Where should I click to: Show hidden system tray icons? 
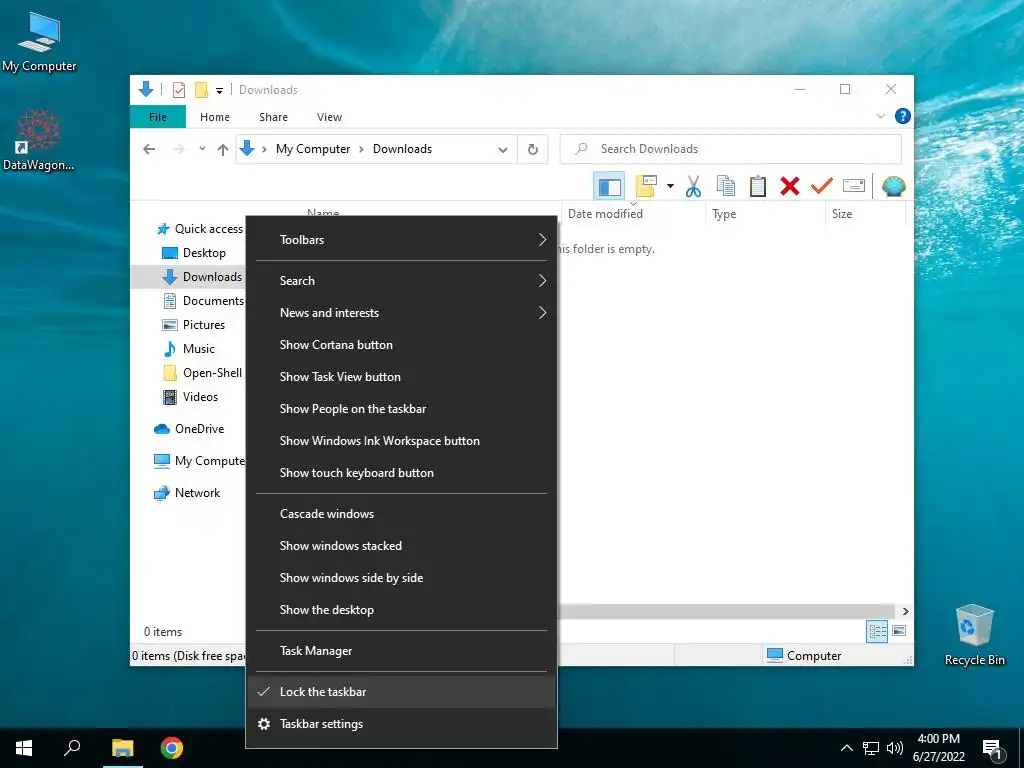click(846, 748)
